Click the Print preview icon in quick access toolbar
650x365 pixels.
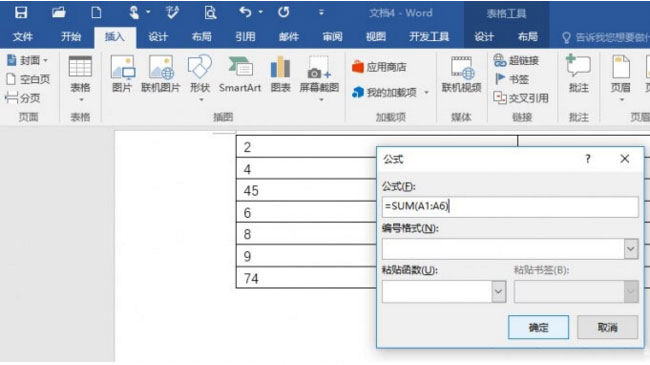(x=210, y=12)
